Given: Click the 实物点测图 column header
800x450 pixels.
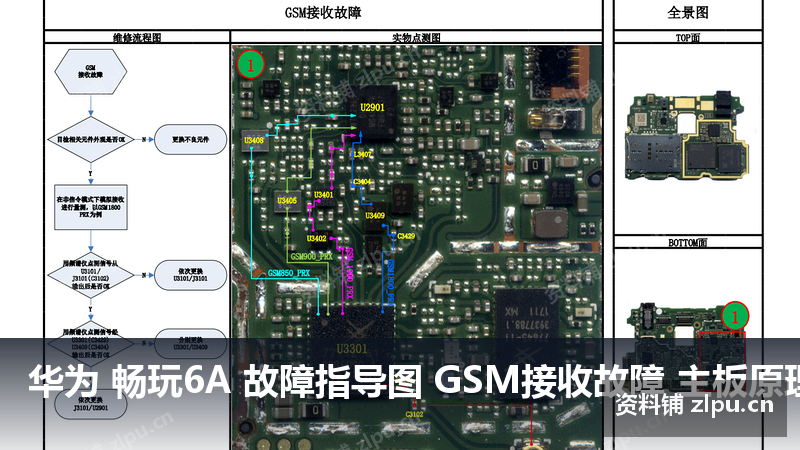Looking at the screenshot, I should point(416,38).
